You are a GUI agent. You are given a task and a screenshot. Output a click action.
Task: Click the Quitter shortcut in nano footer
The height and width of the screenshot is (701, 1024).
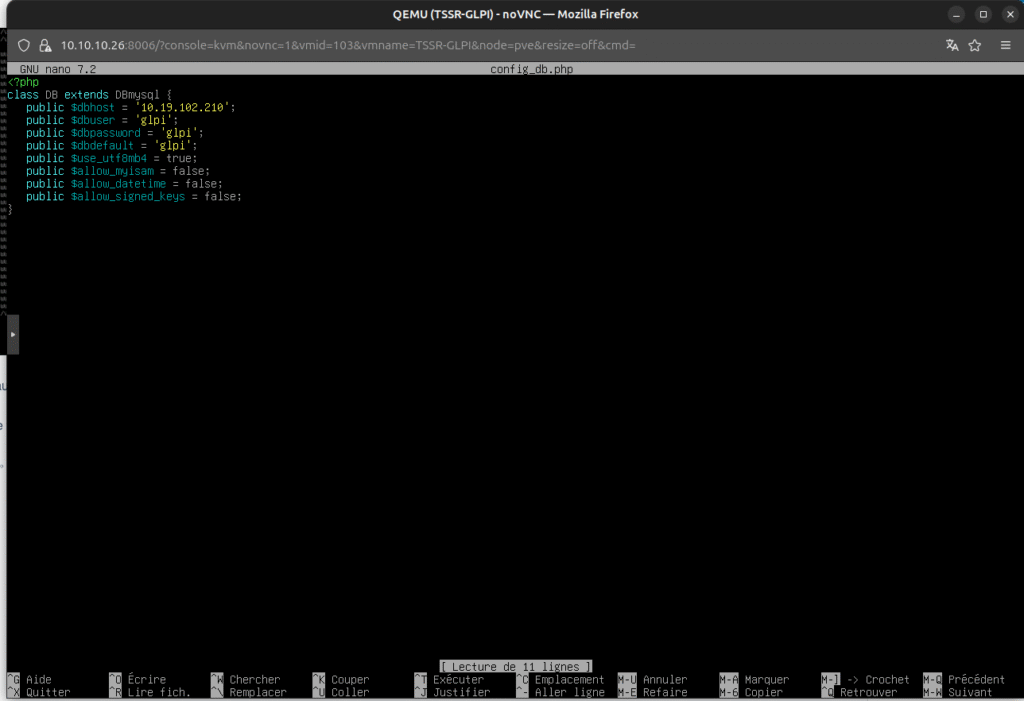pos(48,692)
